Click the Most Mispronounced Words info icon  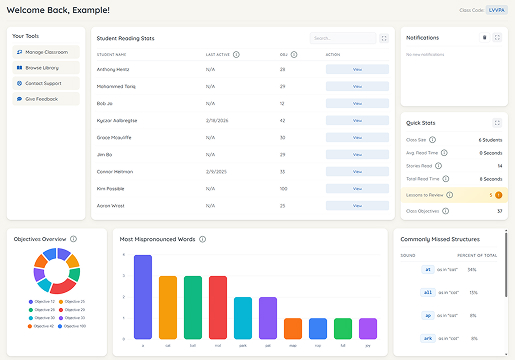point(202,239)
